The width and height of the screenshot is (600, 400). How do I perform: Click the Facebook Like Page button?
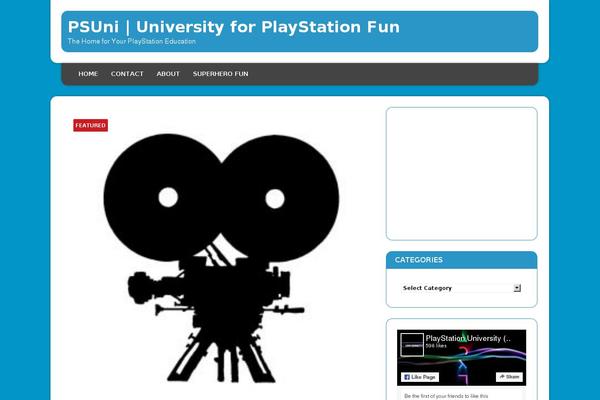(x=420, y=377)
